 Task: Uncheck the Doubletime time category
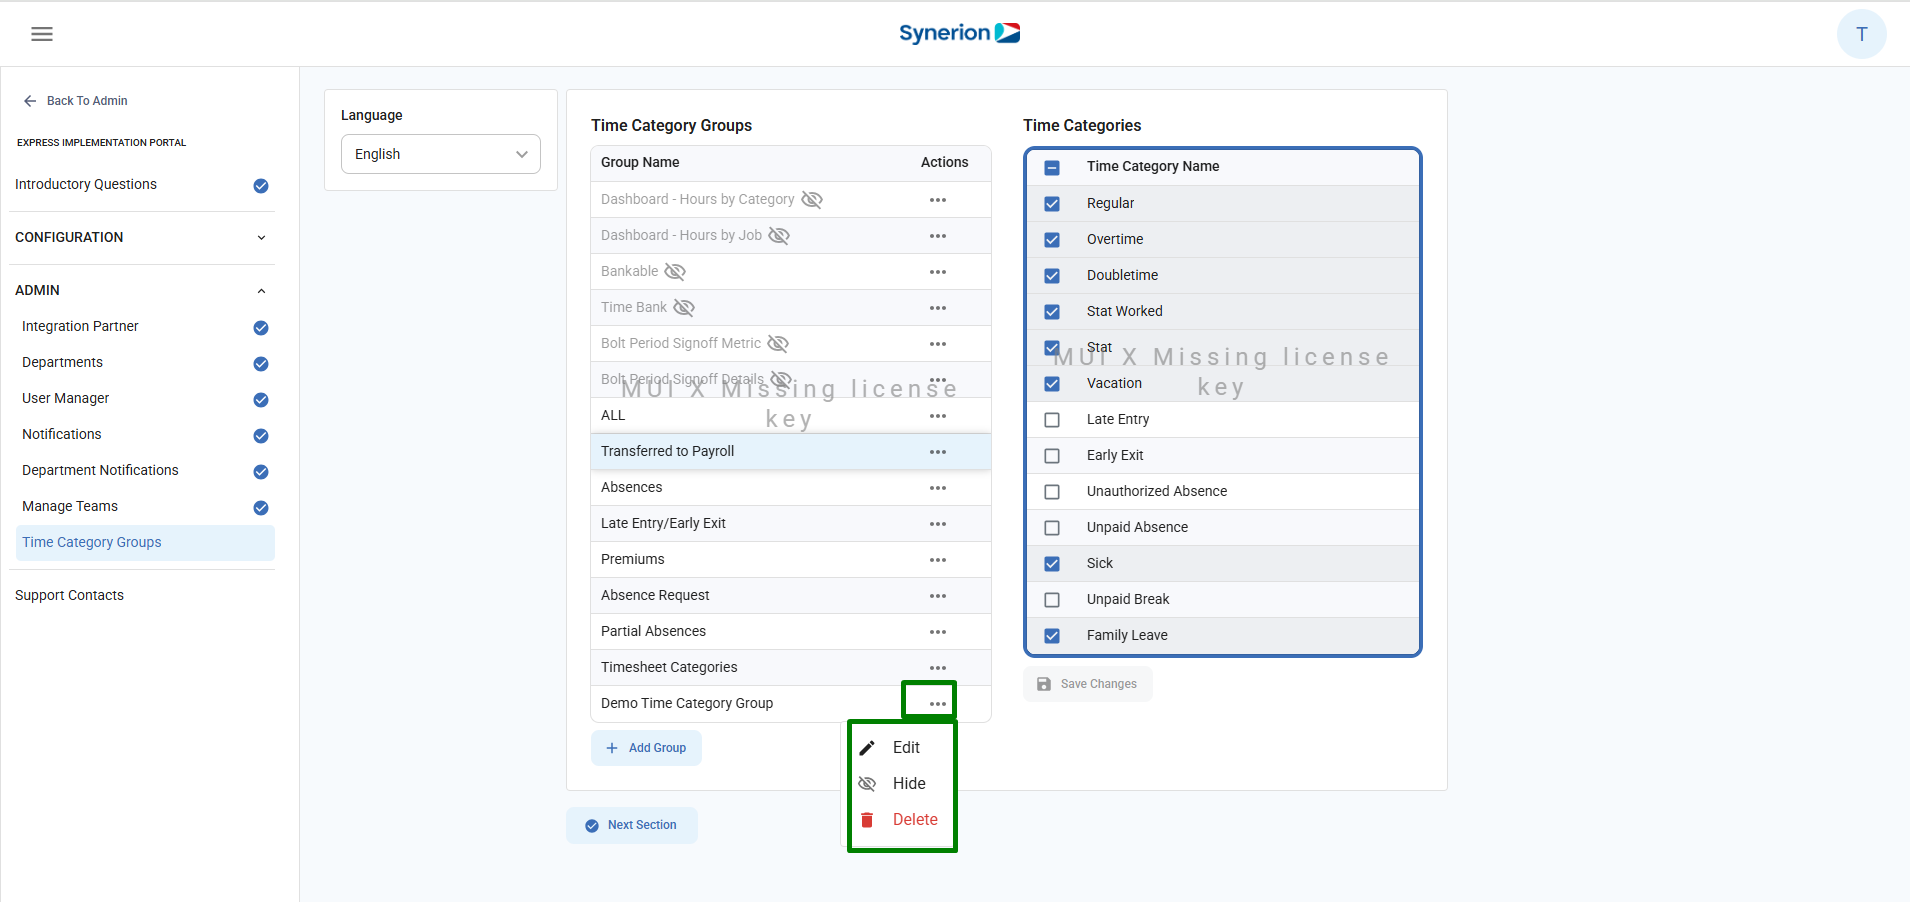1052,276
